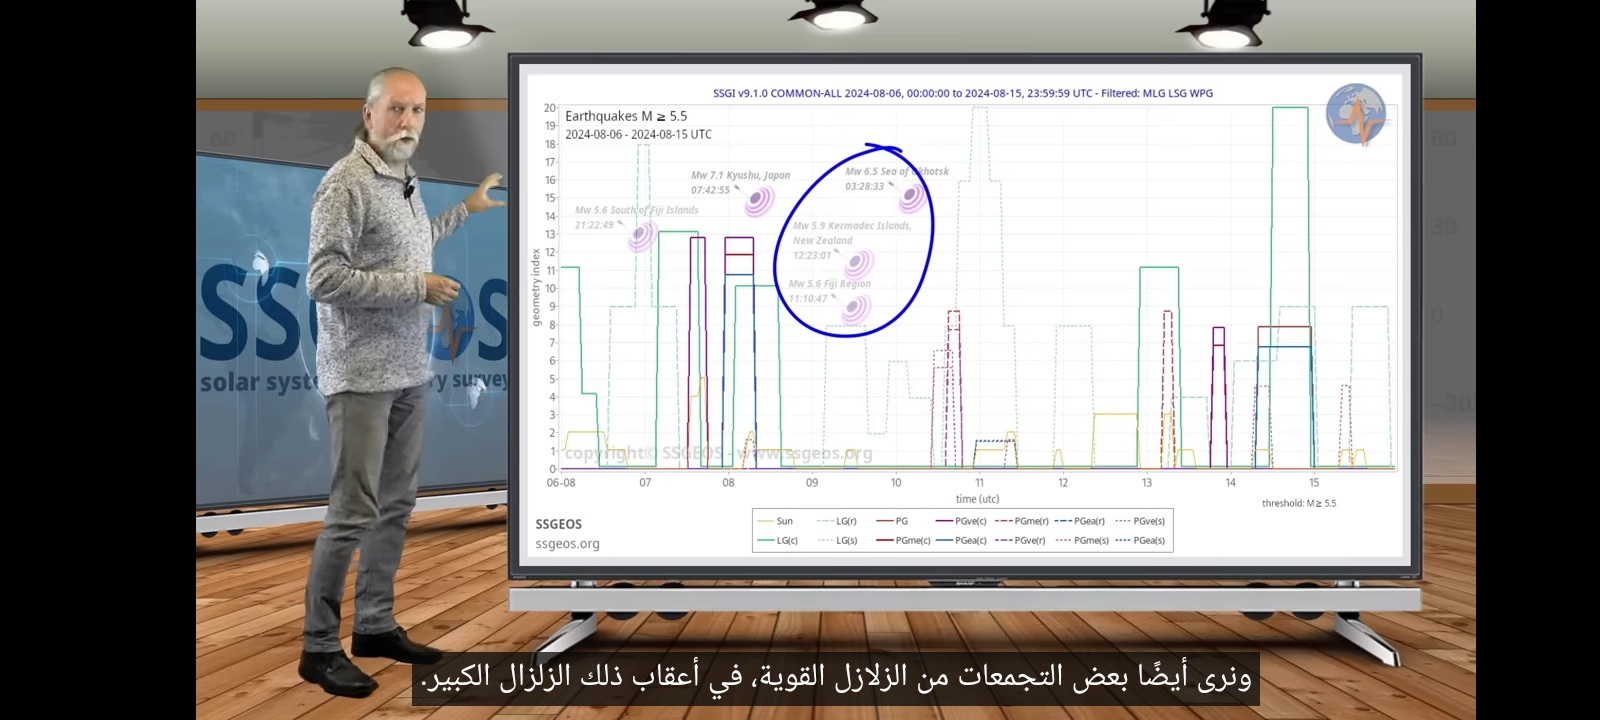Toggle the PGme(s) legend entry
The image size is (1600, 720).
click(1082, 540)
